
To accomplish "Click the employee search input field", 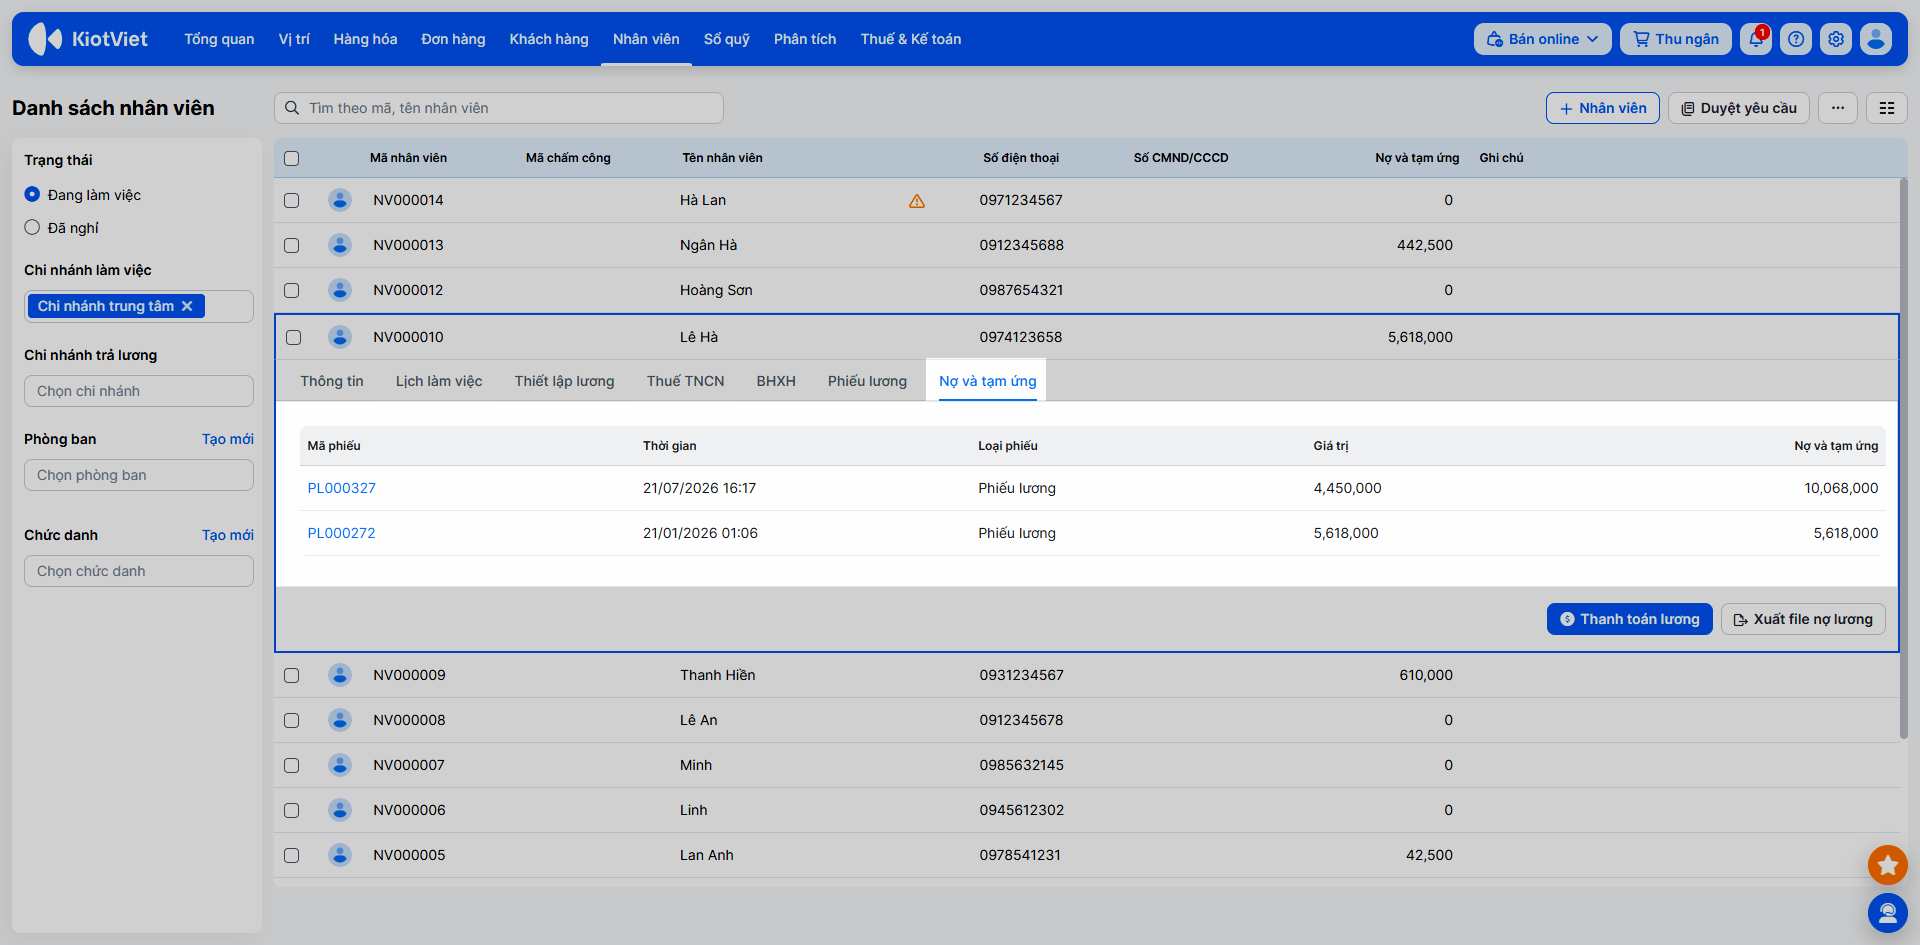I will pos(499,108).
